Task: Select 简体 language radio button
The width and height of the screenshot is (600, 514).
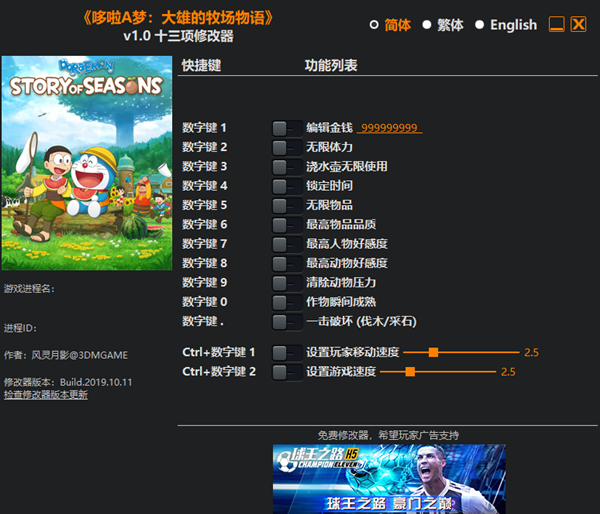Action: point(374,25)
